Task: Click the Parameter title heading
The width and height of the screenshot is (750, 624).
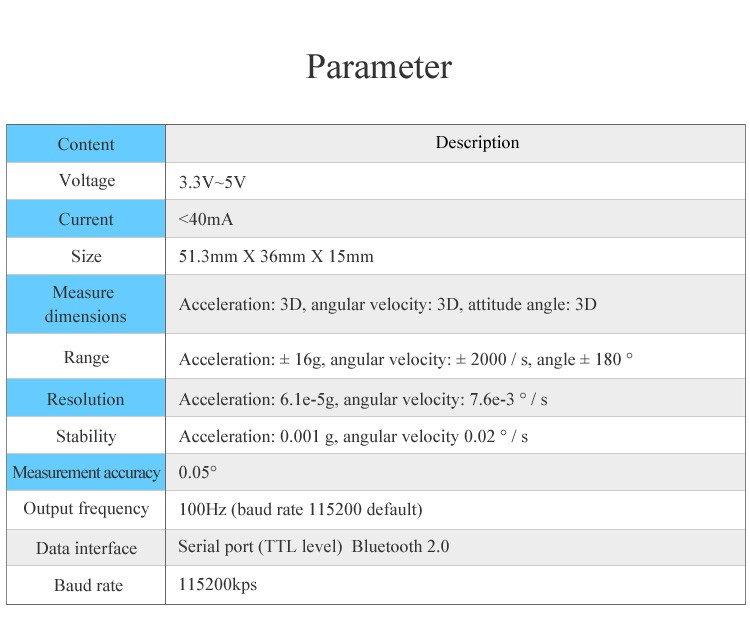Action: (378, 67)
